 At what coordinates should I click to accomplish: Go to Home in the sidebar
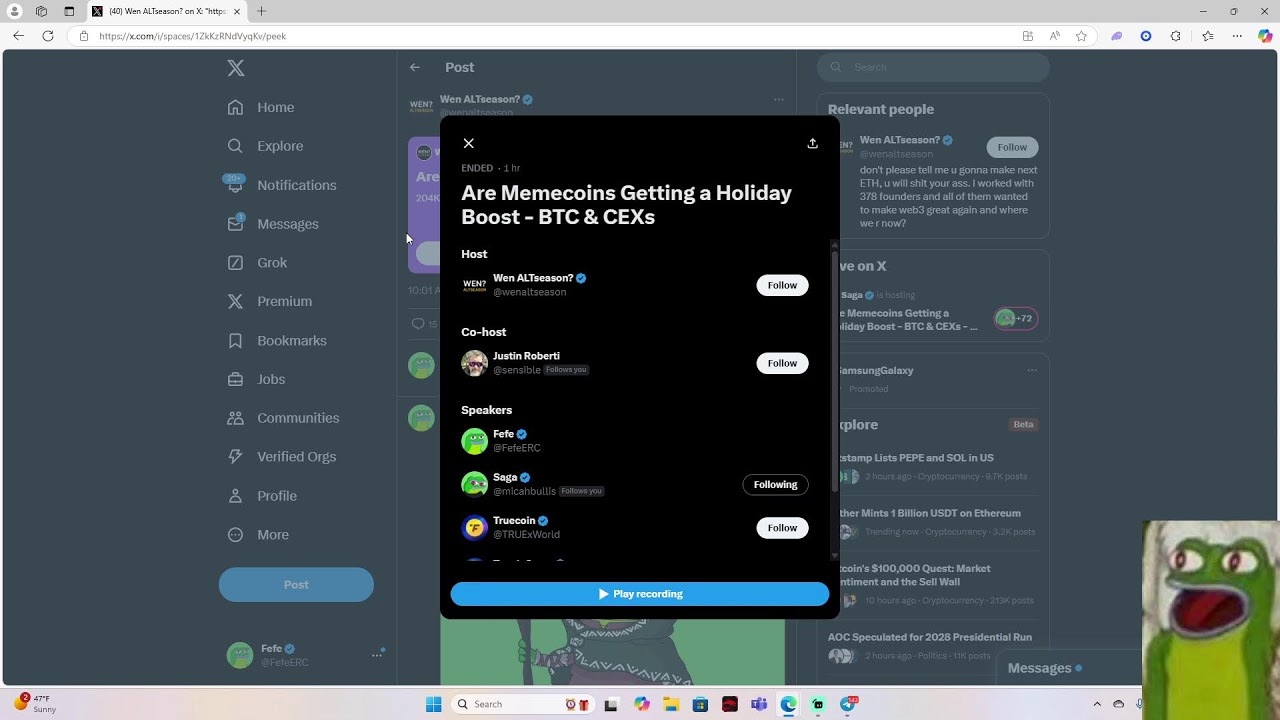click(261, 107)
